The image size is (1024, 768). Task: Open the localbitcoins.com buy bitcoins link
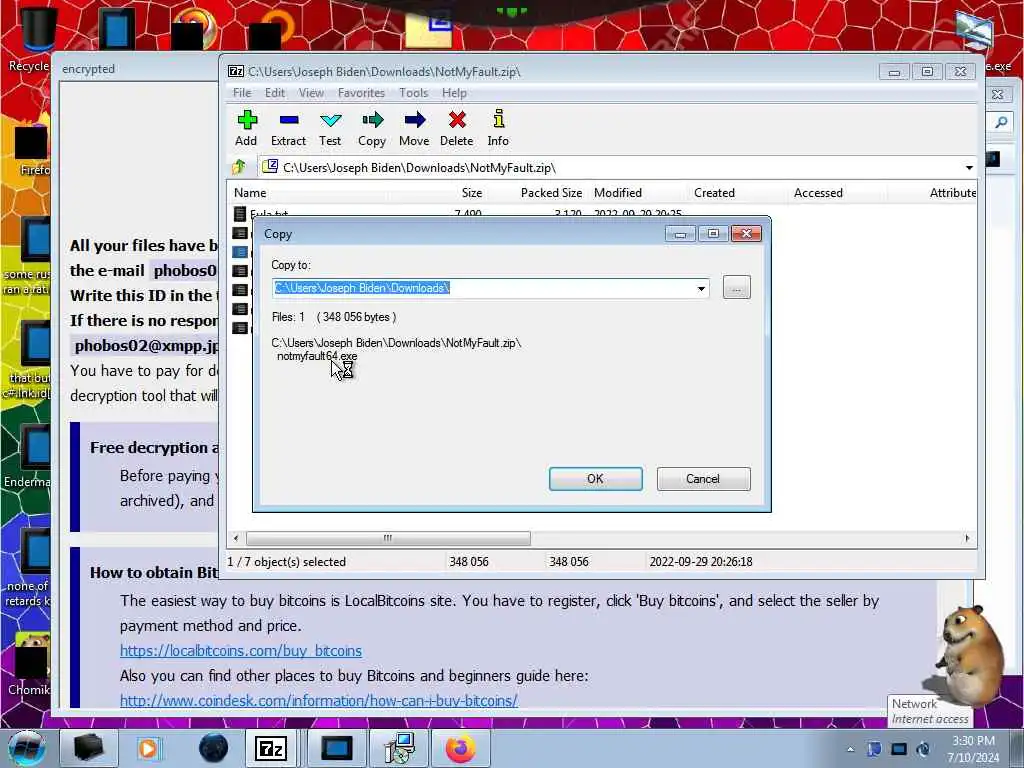pyautogui.click(x=241, y=650)
